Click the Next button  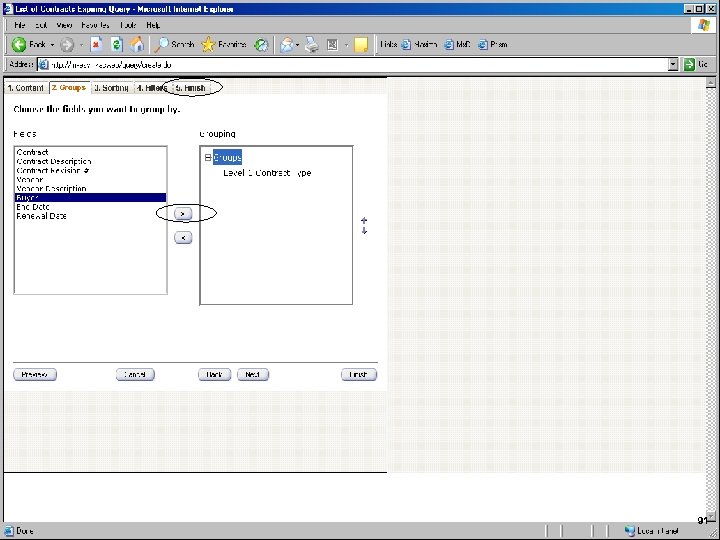(x=253, y=375)
